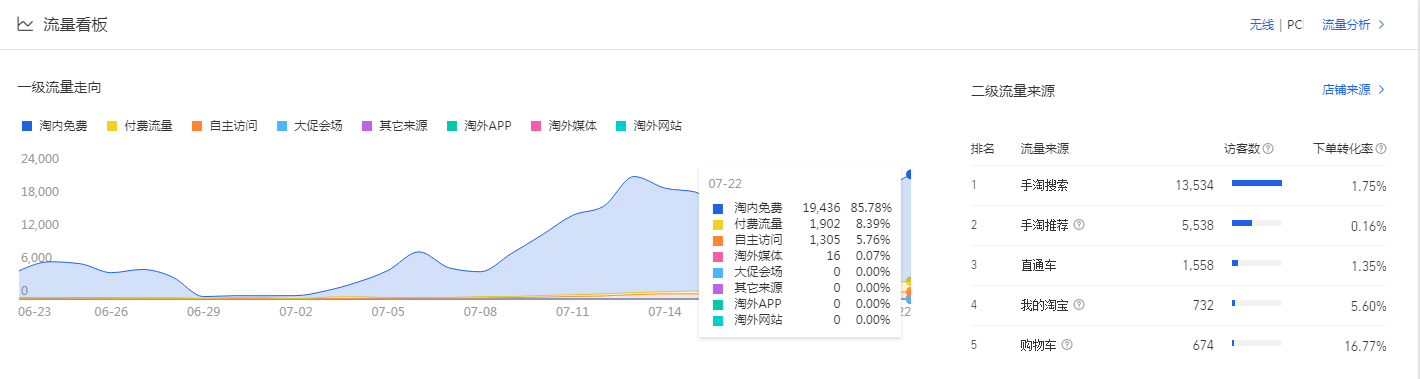Click 我的淘宝 traffic source
The width and height of the screenshot is (1420, 379).
1044,306
